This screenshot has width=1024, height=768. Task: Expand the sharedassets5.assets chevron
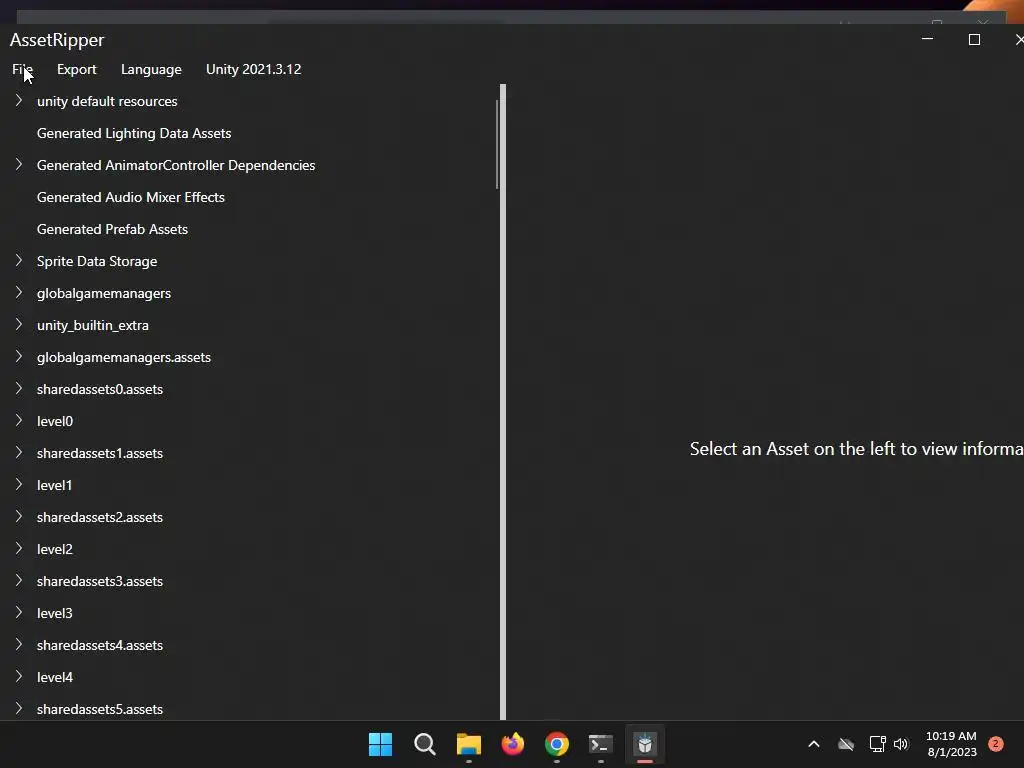(19, 709)
